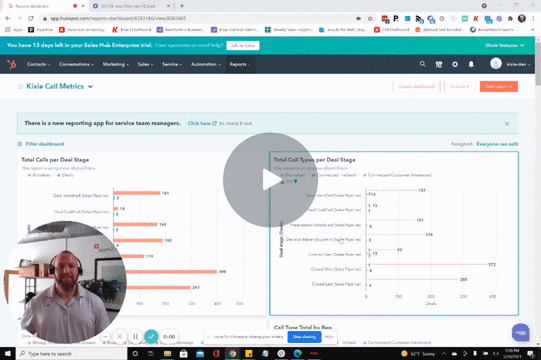The height and width of the screenshot is (360, 541).
Task: Open the notifications bell
Action: [471, 64]
